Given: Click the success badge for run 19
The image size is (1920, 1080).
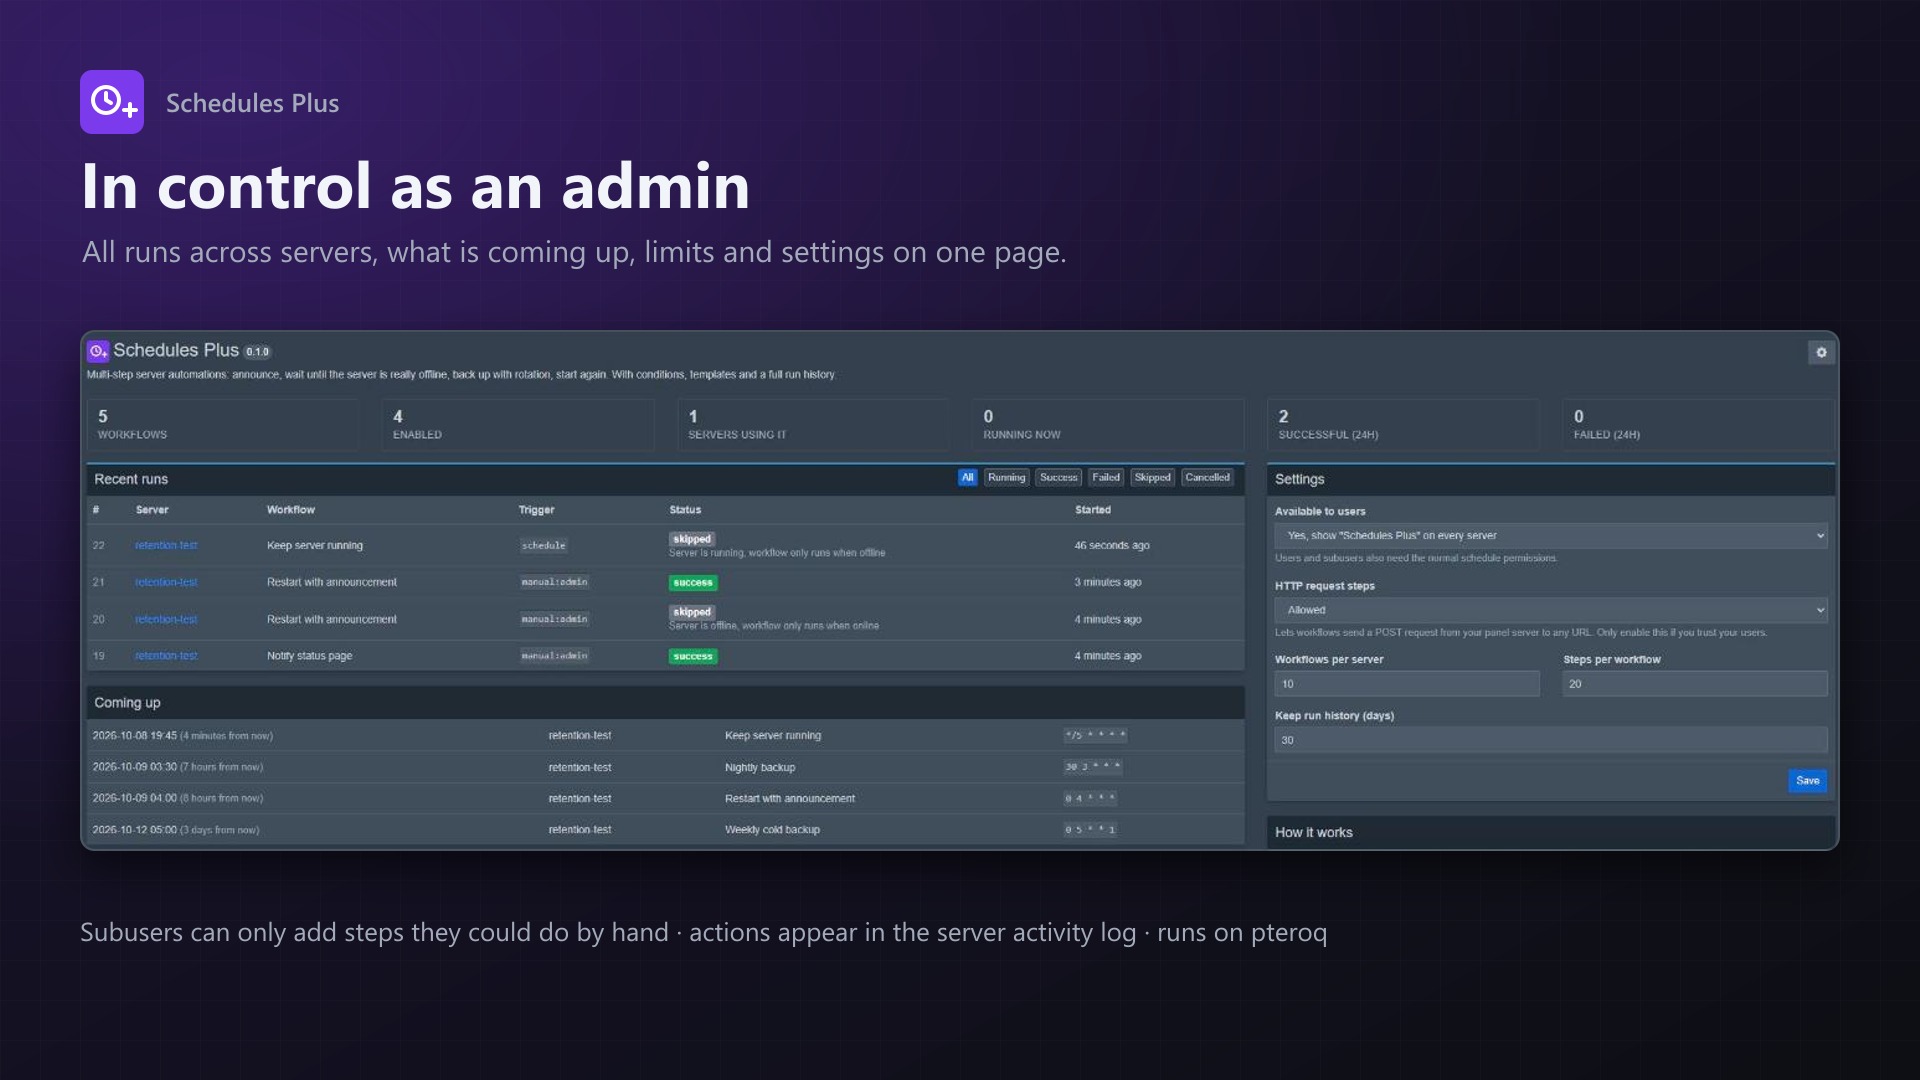Looking at the screenshot, I should [693, 657].
